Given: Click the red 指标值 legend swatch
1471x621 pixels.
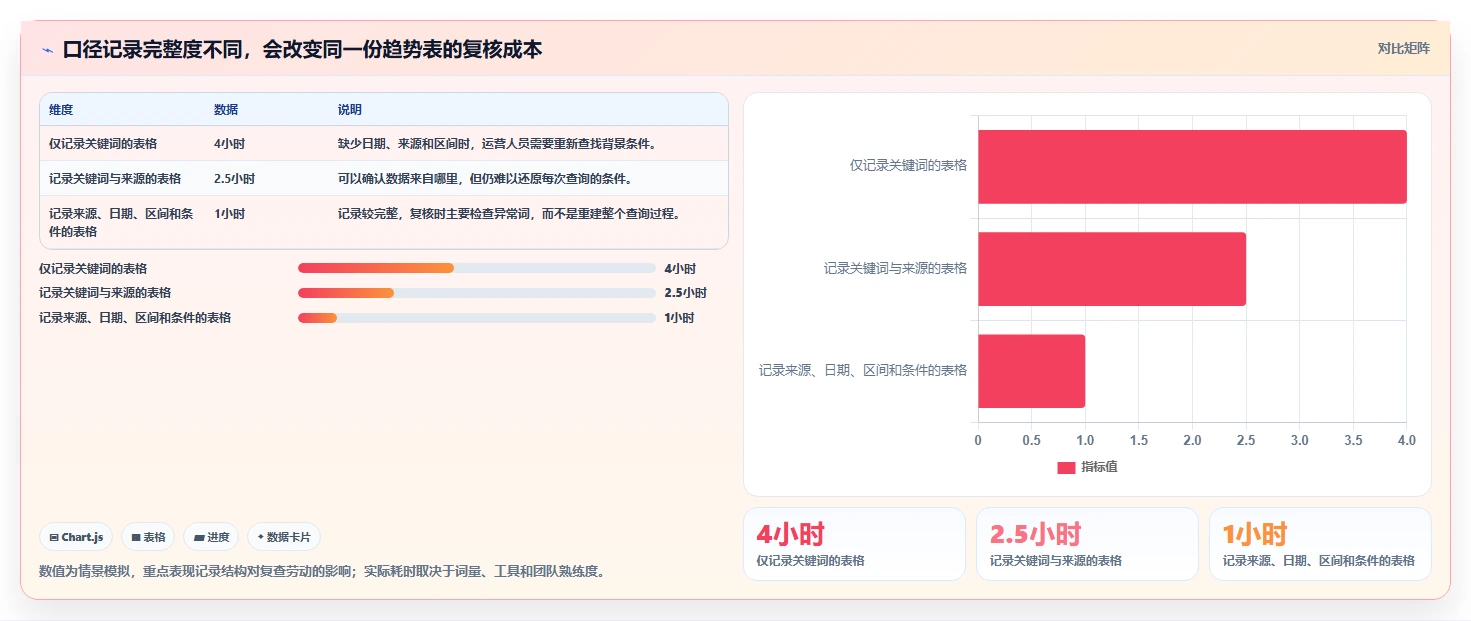Looking at the screenshot, I should [x=1066, y=468].
